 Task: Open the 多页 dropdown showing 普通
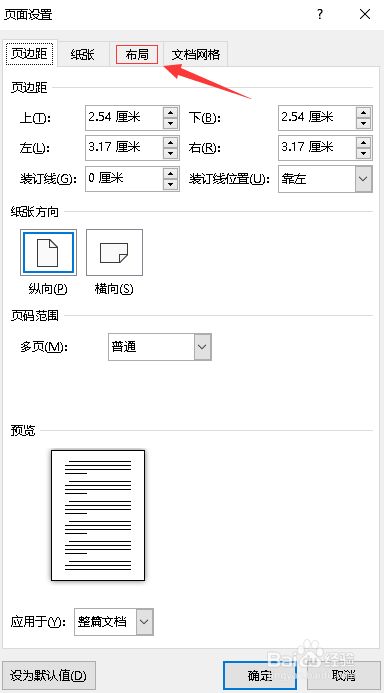pos(160,347)
